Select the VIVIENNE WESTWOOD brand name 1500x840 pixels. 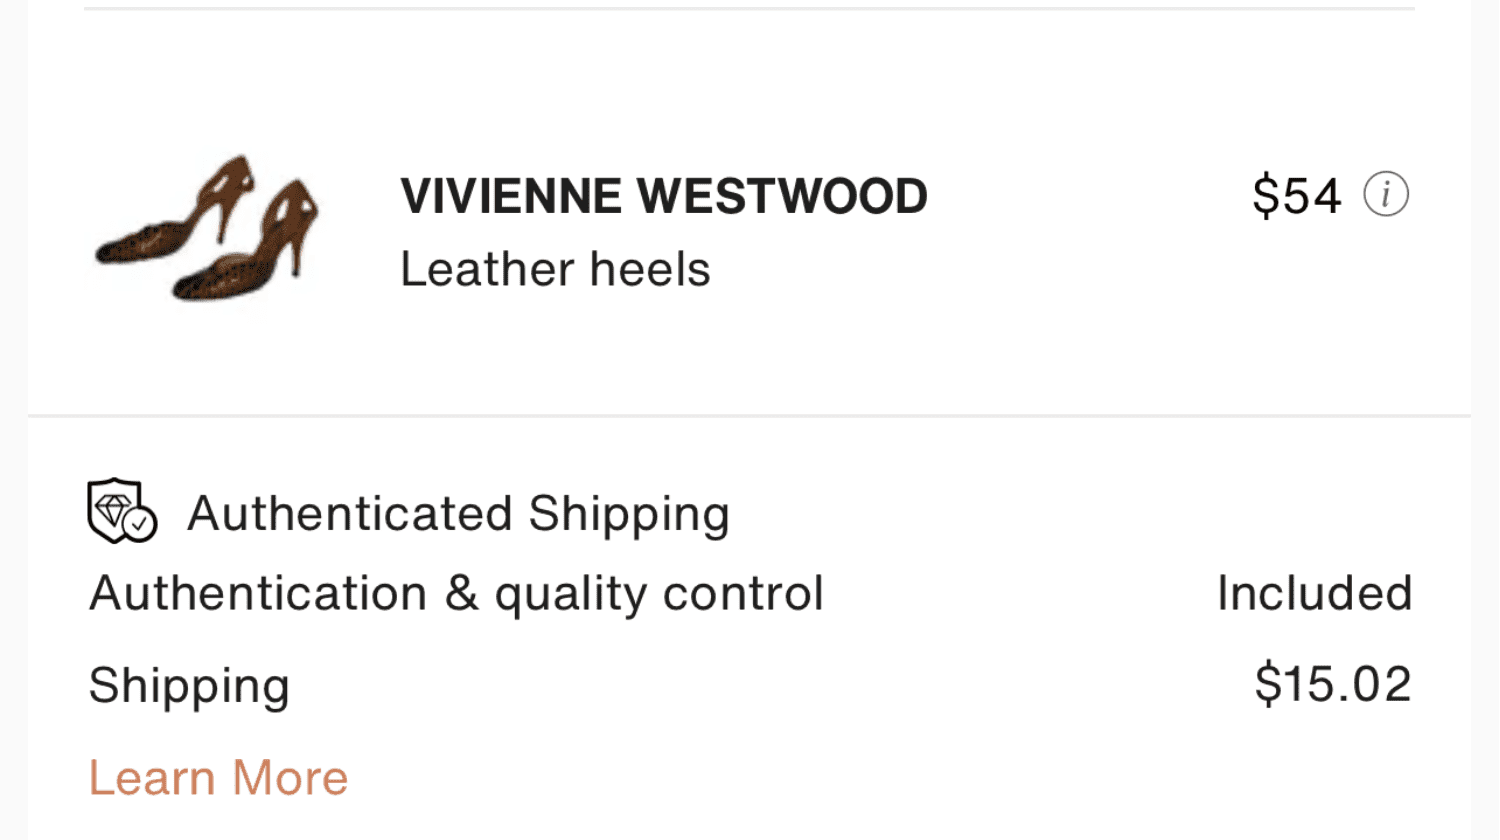click(x=663, y=196)
